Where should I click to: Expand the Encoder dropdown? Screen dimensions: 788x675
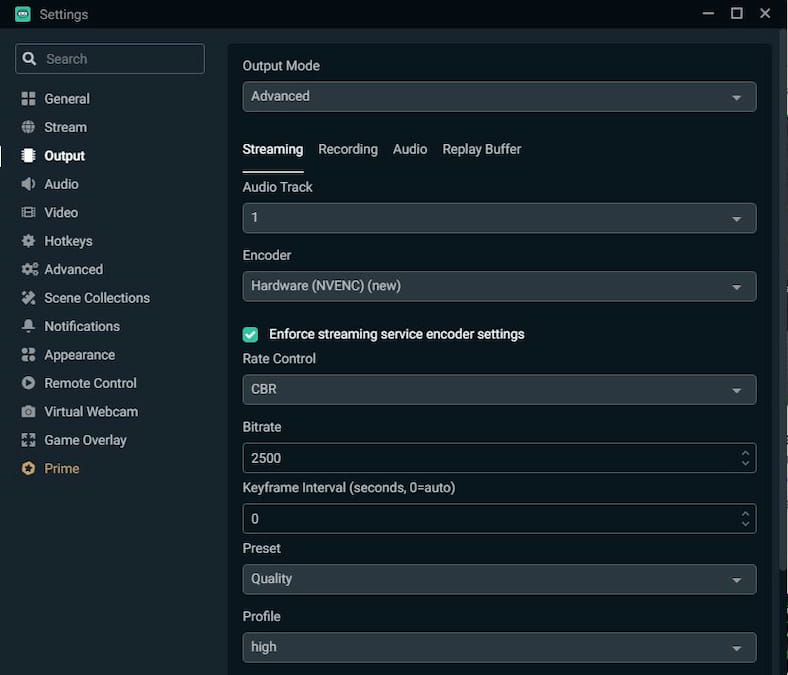[499, 286]
